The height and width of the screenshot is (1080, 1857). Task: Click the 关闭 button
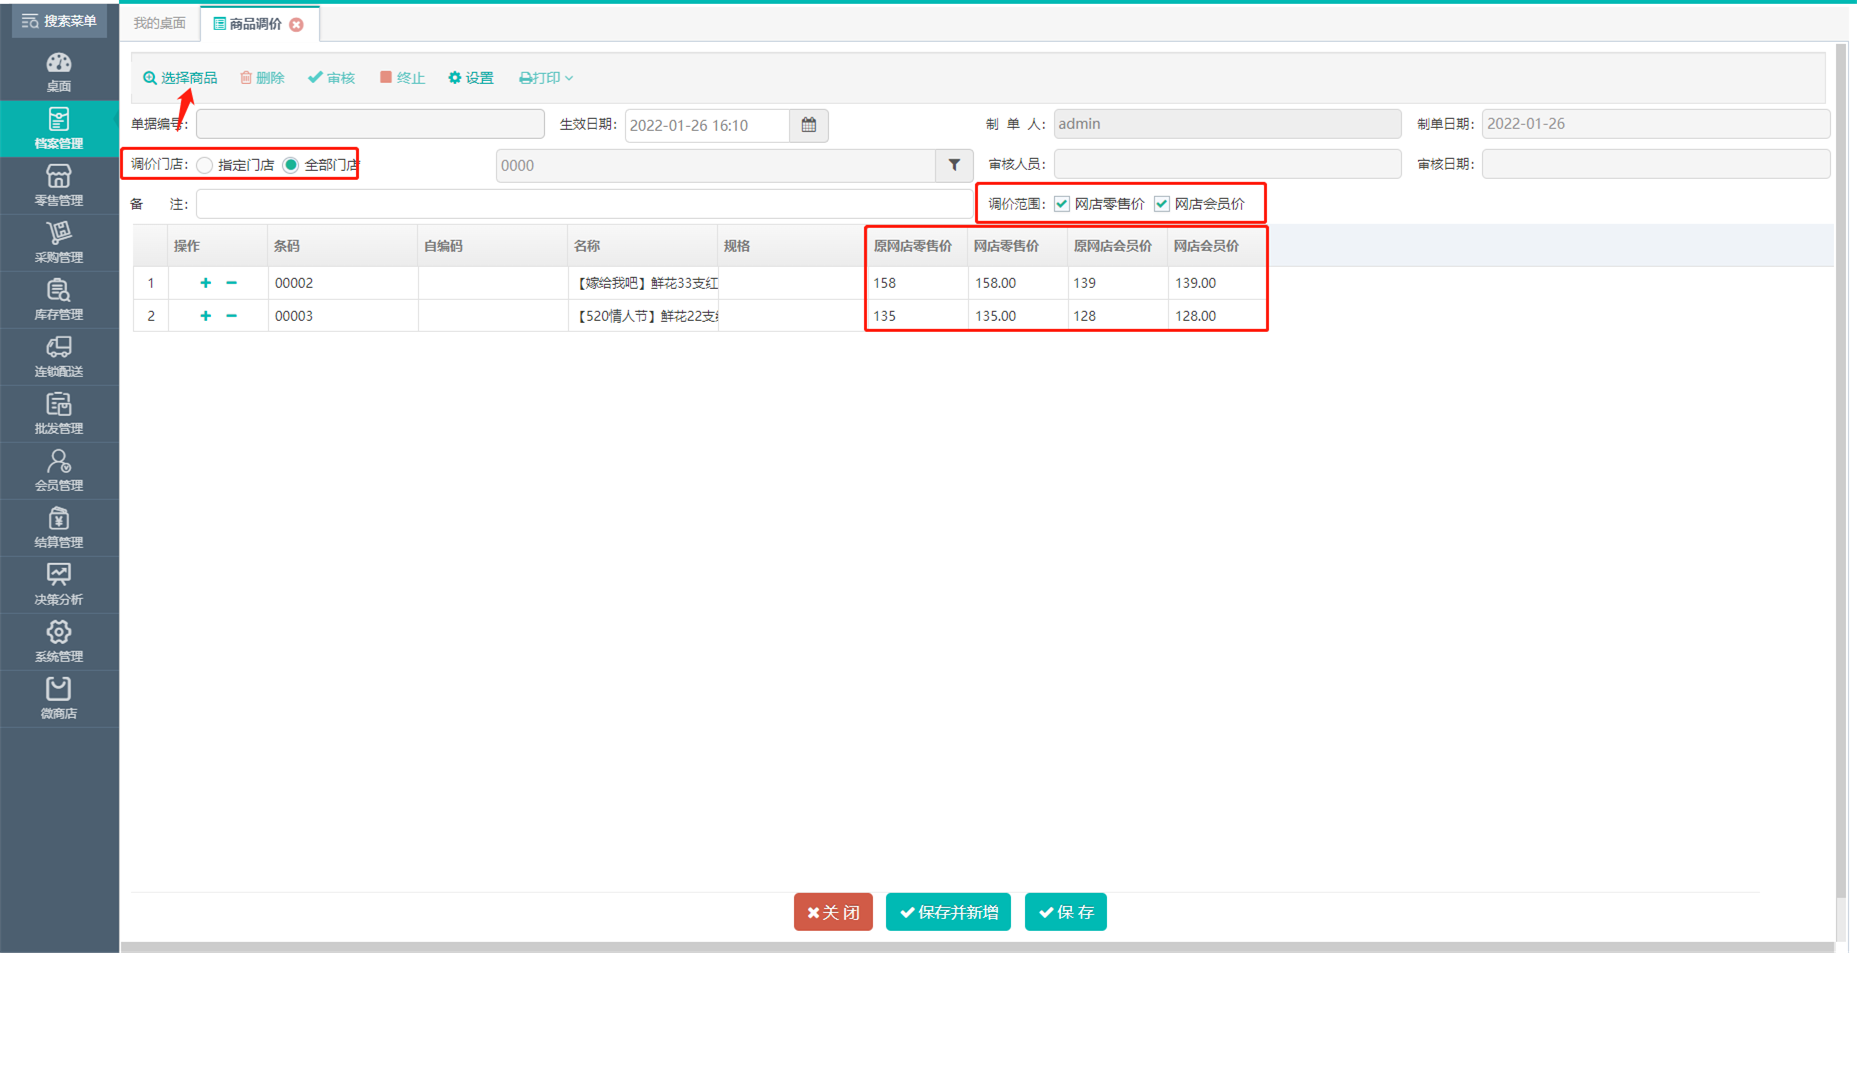[x=833, y=912]
